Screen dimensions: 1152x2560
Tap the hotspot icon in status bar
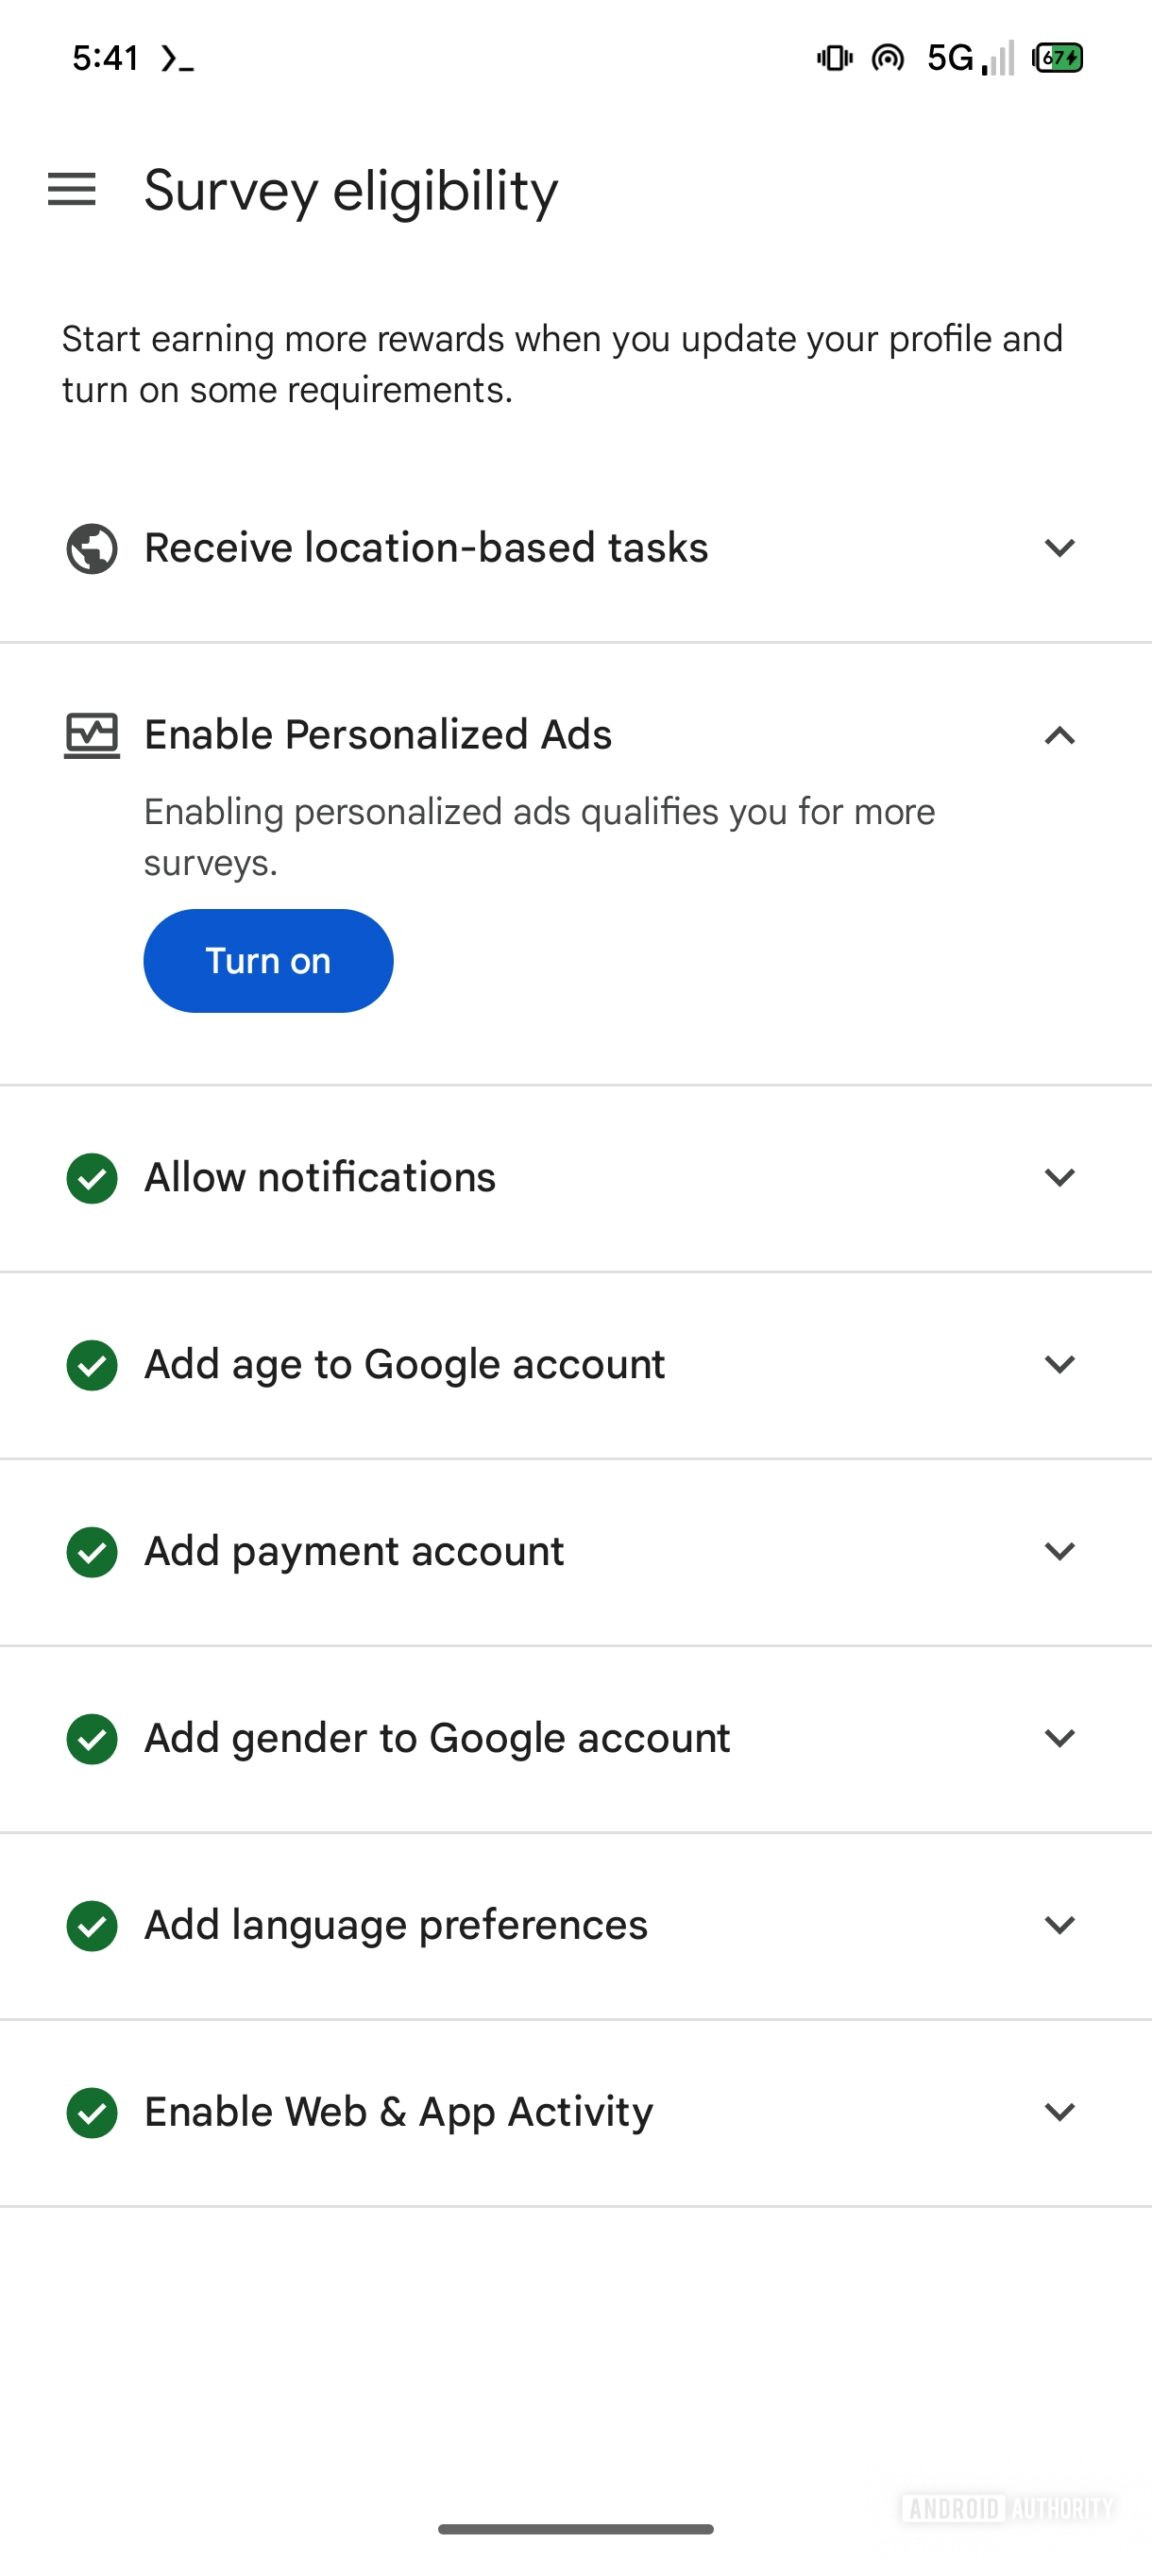(887, 58)
